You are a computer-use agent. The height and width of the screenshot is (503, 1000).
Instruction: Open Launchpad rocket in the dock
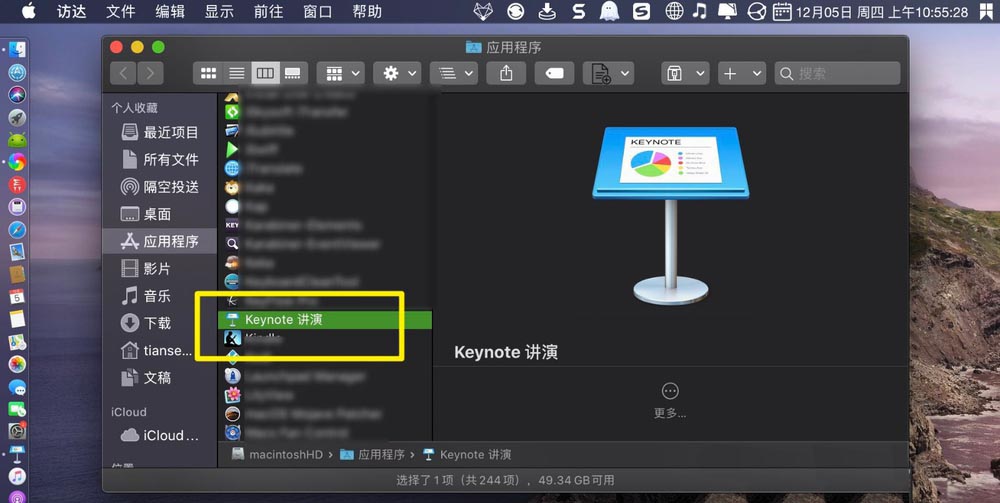17,117
